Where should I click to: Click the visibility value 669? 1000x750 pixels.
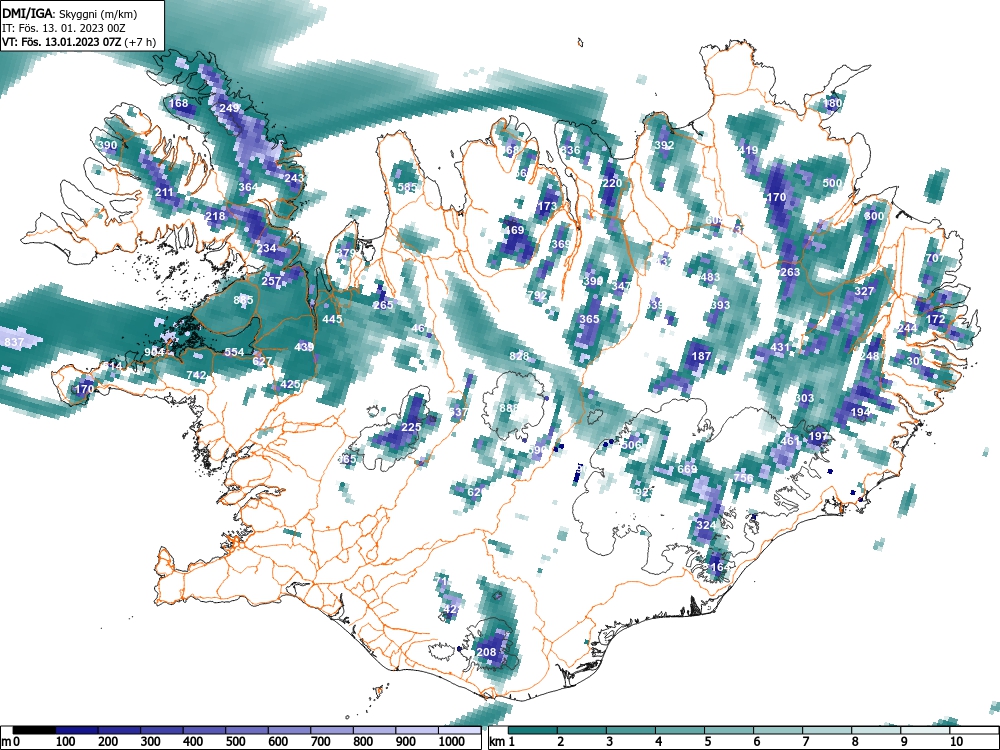[688, 469]
